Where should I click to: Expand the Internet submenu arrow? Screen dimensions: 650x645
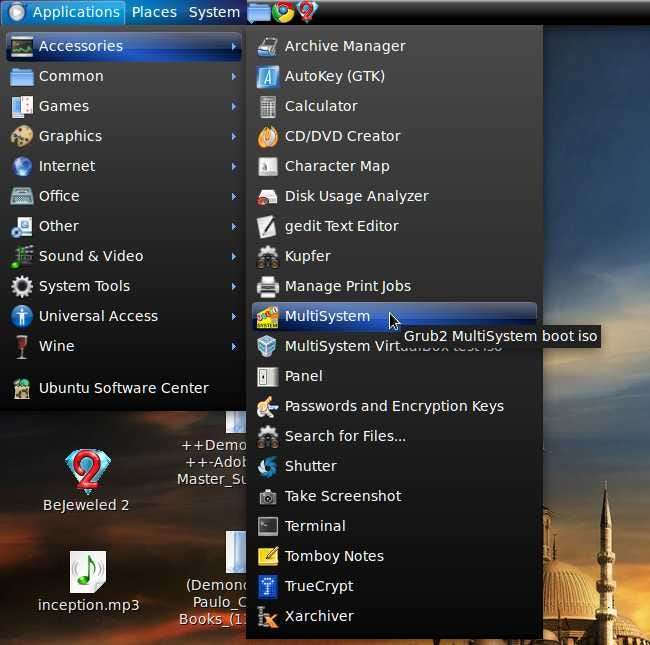[x=234, y=167]
